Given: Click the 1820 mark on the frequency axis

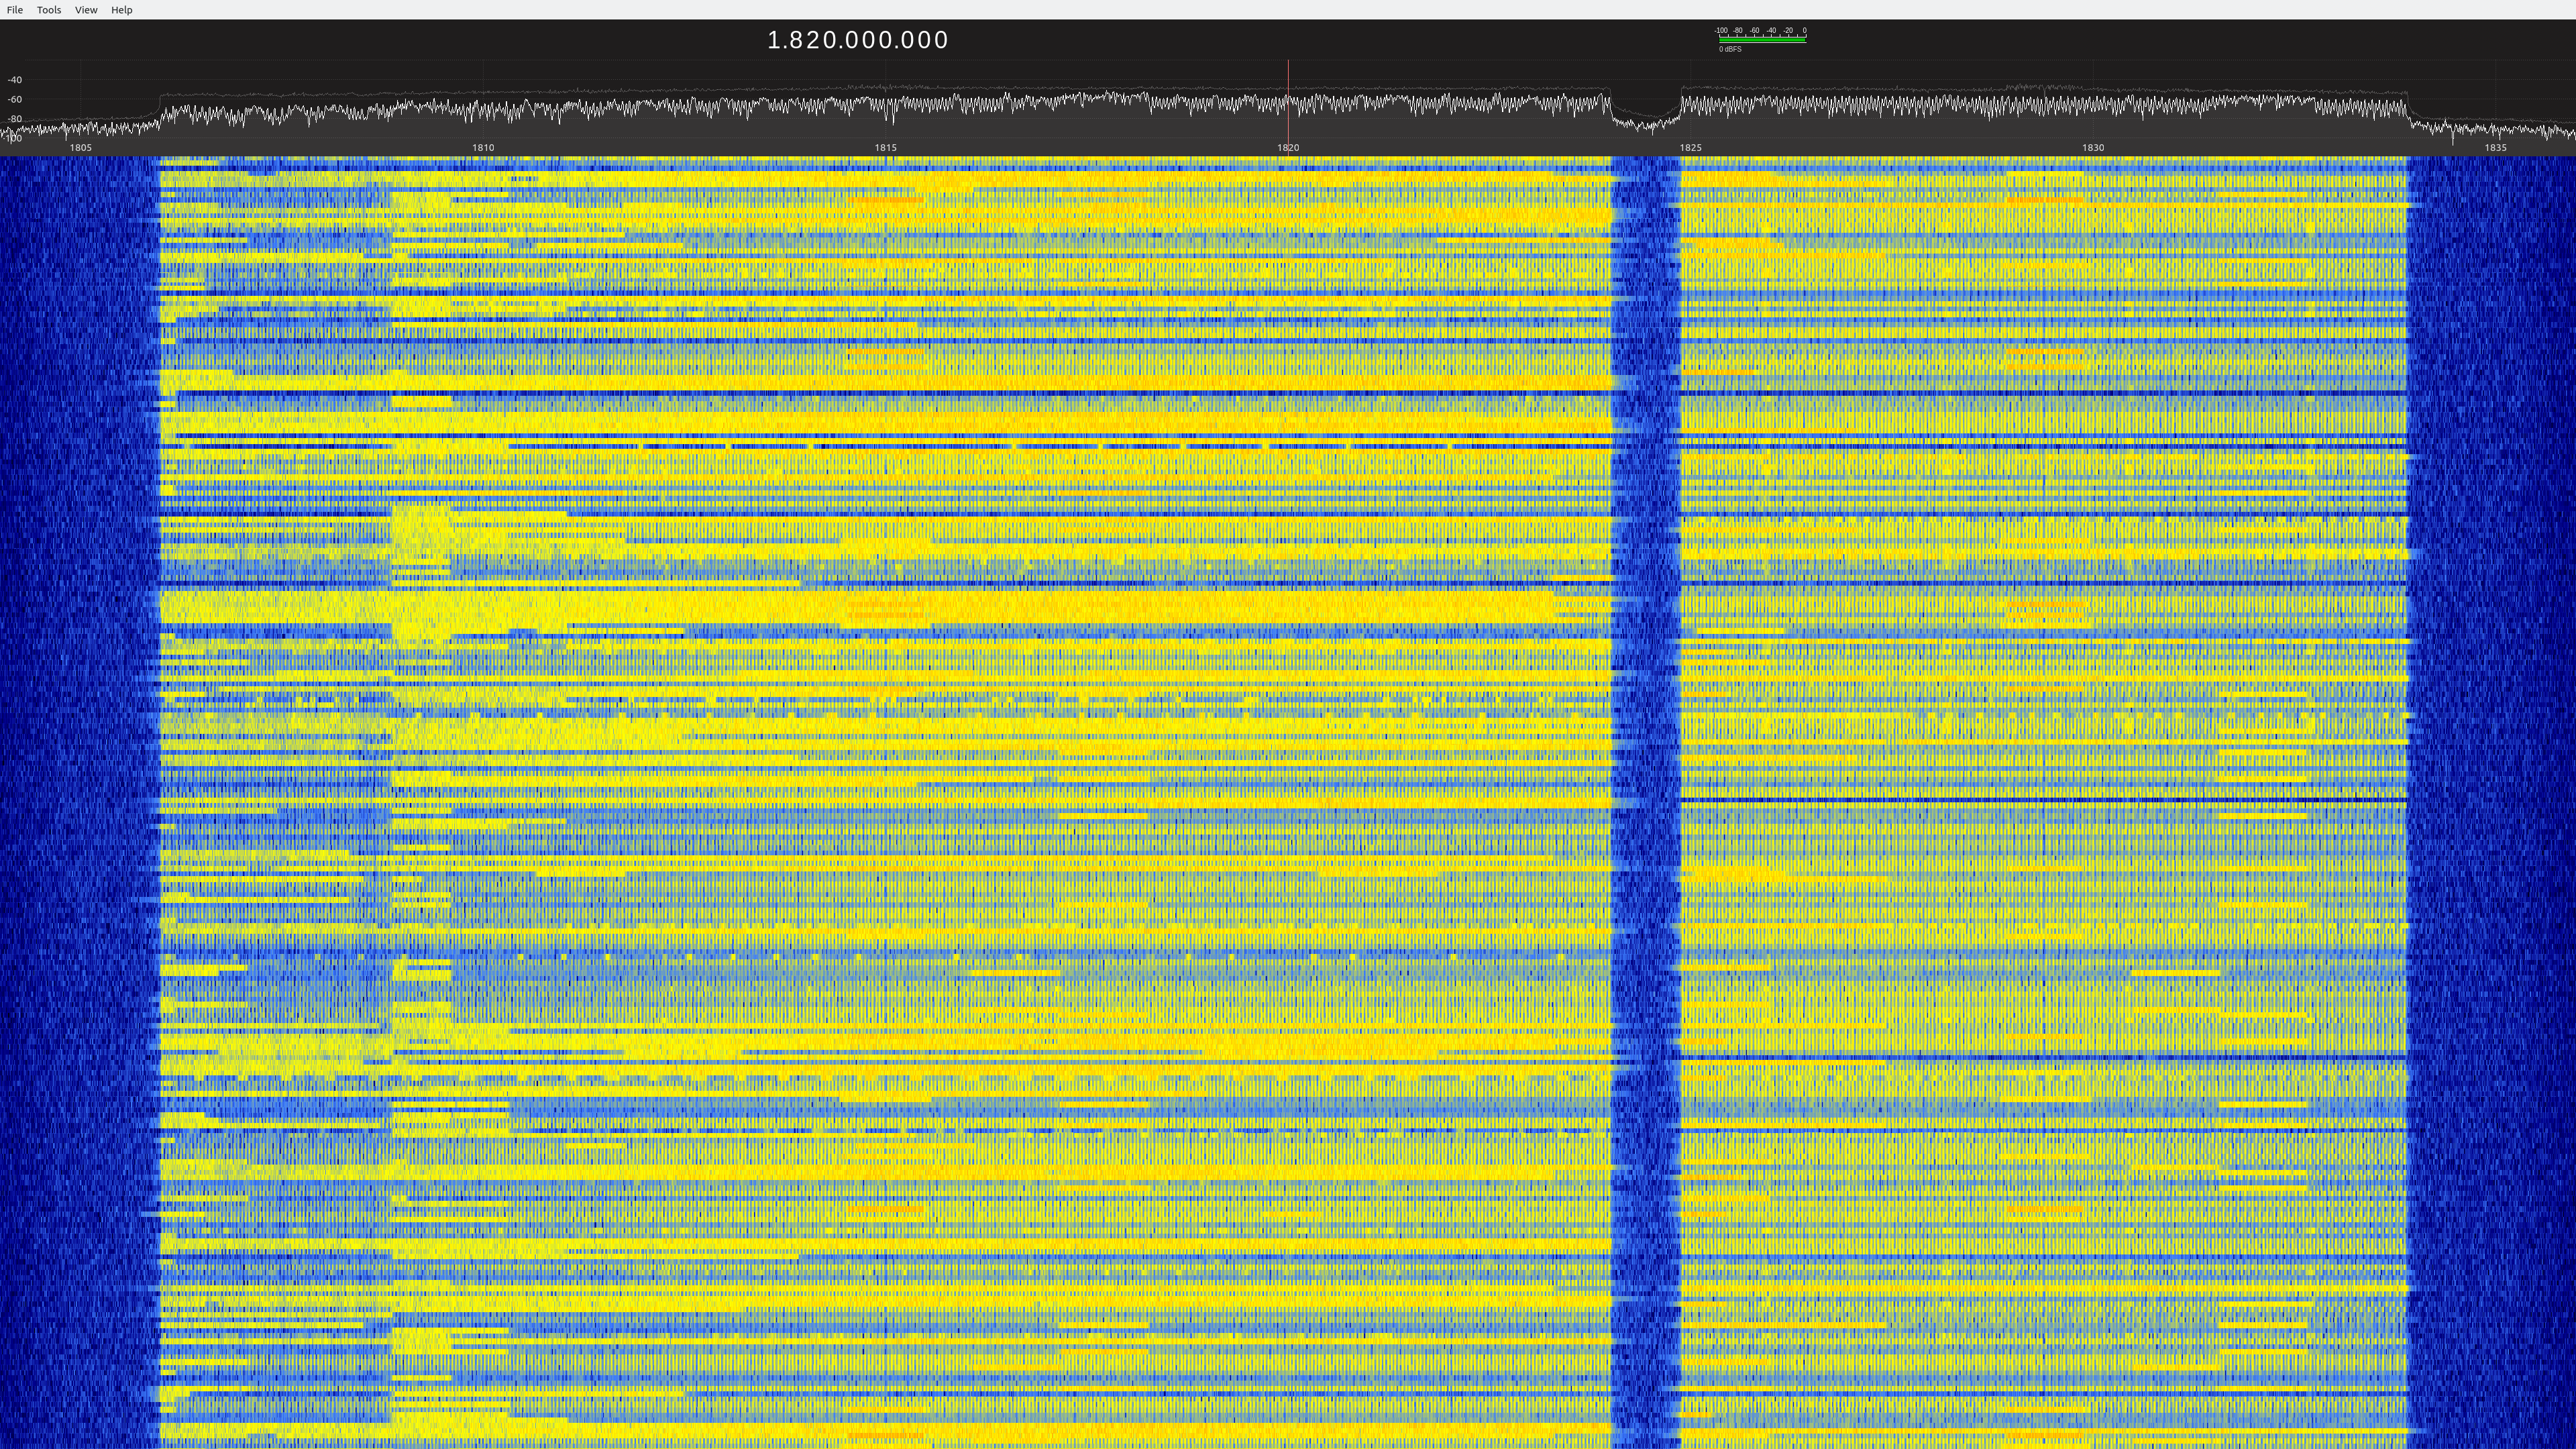Looking at the screenshot, I should [1288, 147].
